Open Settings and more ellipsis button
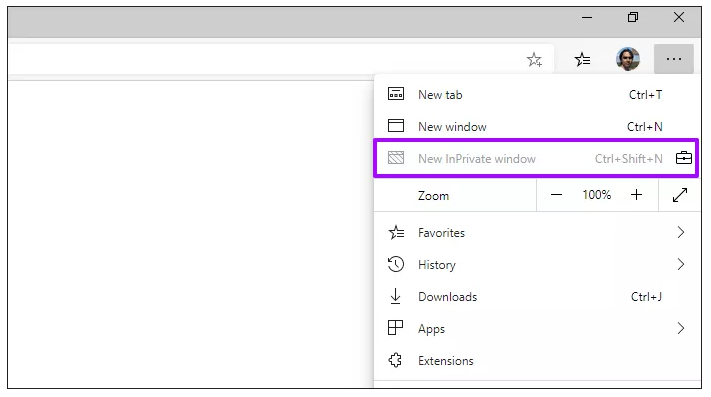 click(674, 59)
